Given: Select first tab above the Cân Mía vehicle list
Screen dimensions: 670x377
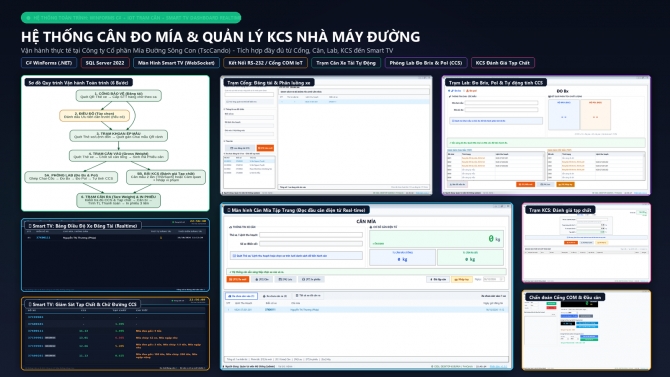Looking at the screenshot, I should click(241, 296).
